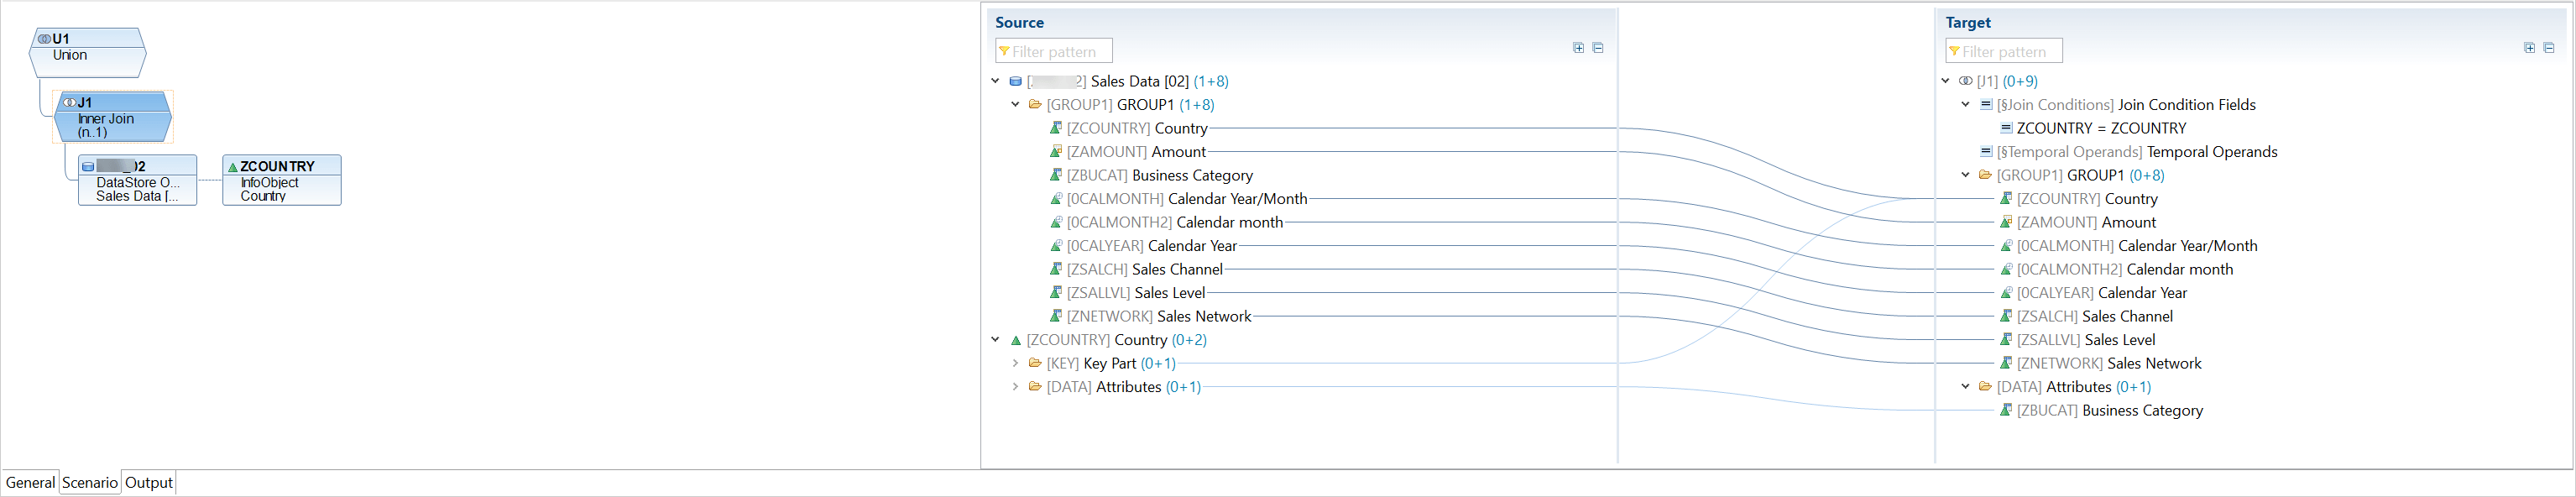Select Target 0CALYEAR Calendar Year row
This screenshot has width=2576, height=497.
(2093, 293)
